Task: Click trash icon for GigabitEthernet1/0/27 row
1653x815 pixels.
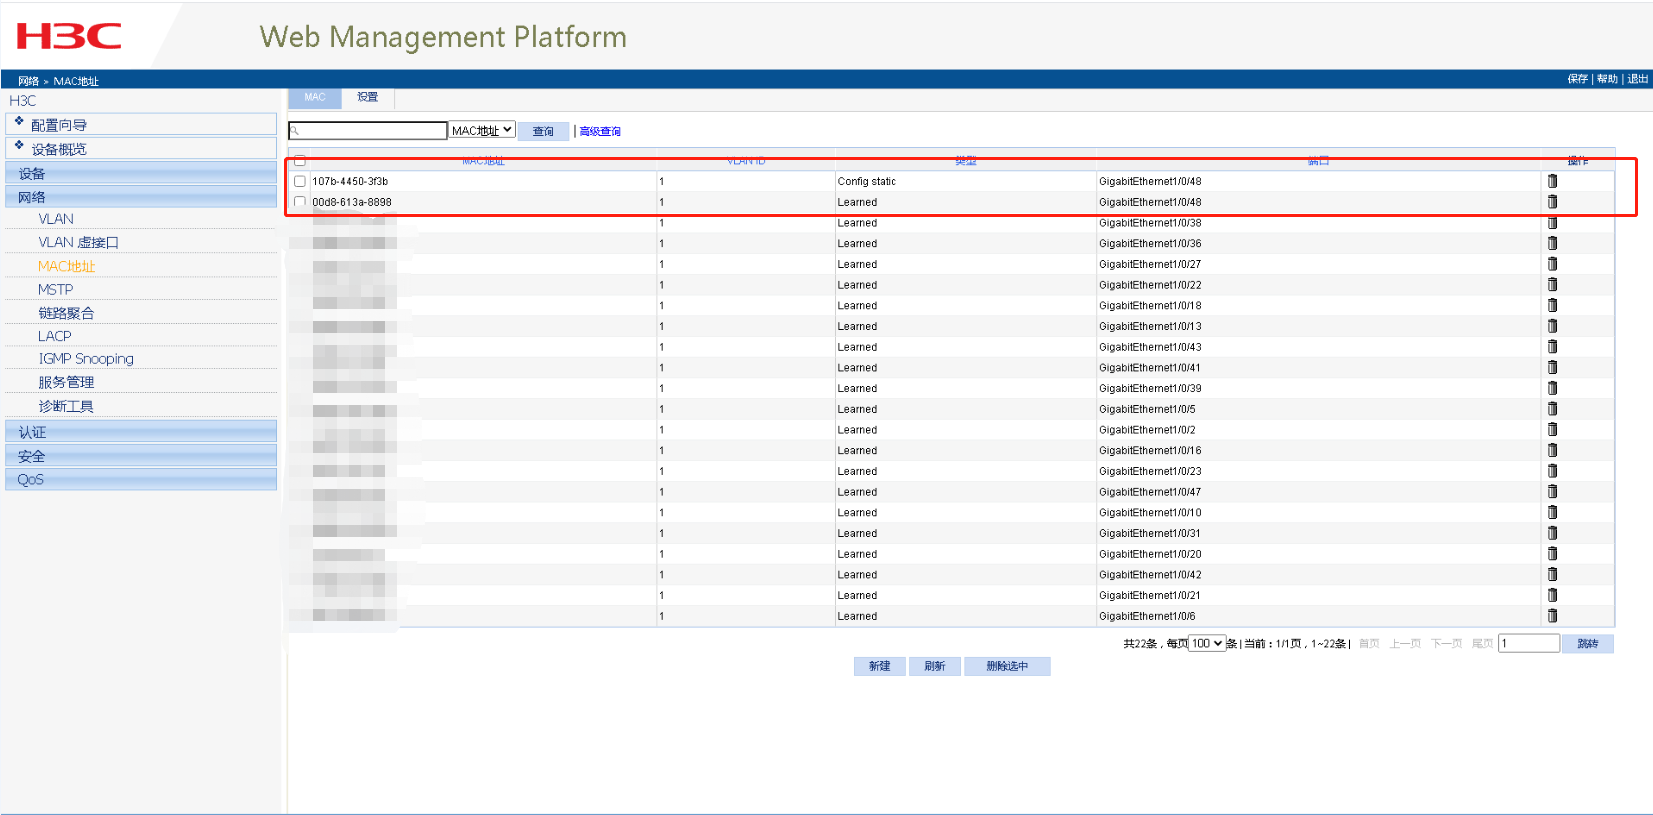Action: click(1552, 264)
